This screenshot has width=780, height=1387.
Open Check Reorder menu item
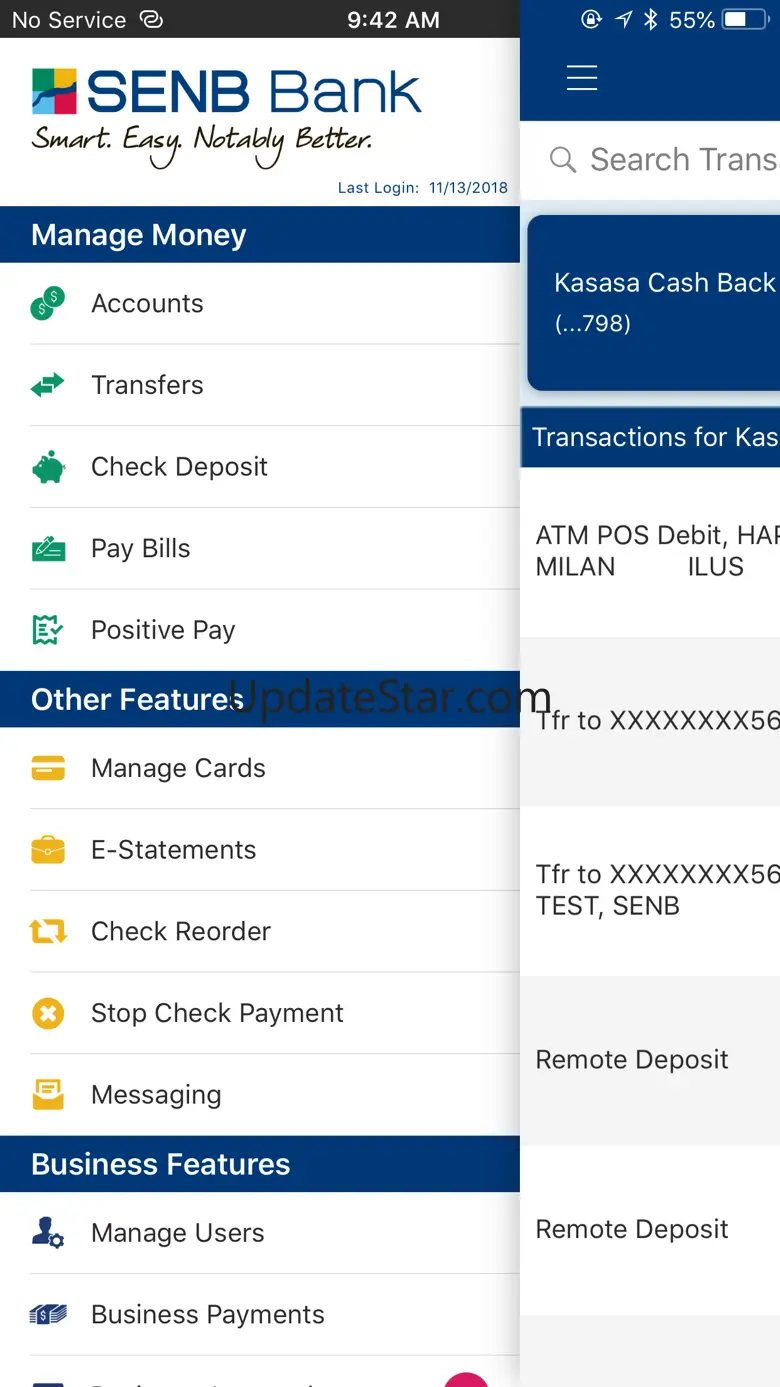260,932
